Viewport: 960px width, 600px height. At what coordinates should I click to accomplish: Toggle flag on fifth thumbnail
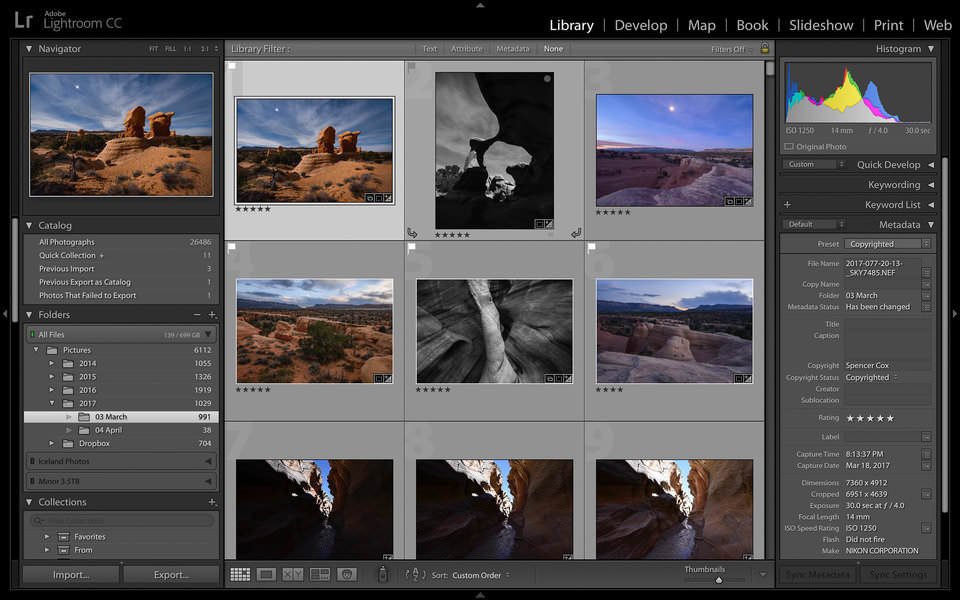point(412,247)
